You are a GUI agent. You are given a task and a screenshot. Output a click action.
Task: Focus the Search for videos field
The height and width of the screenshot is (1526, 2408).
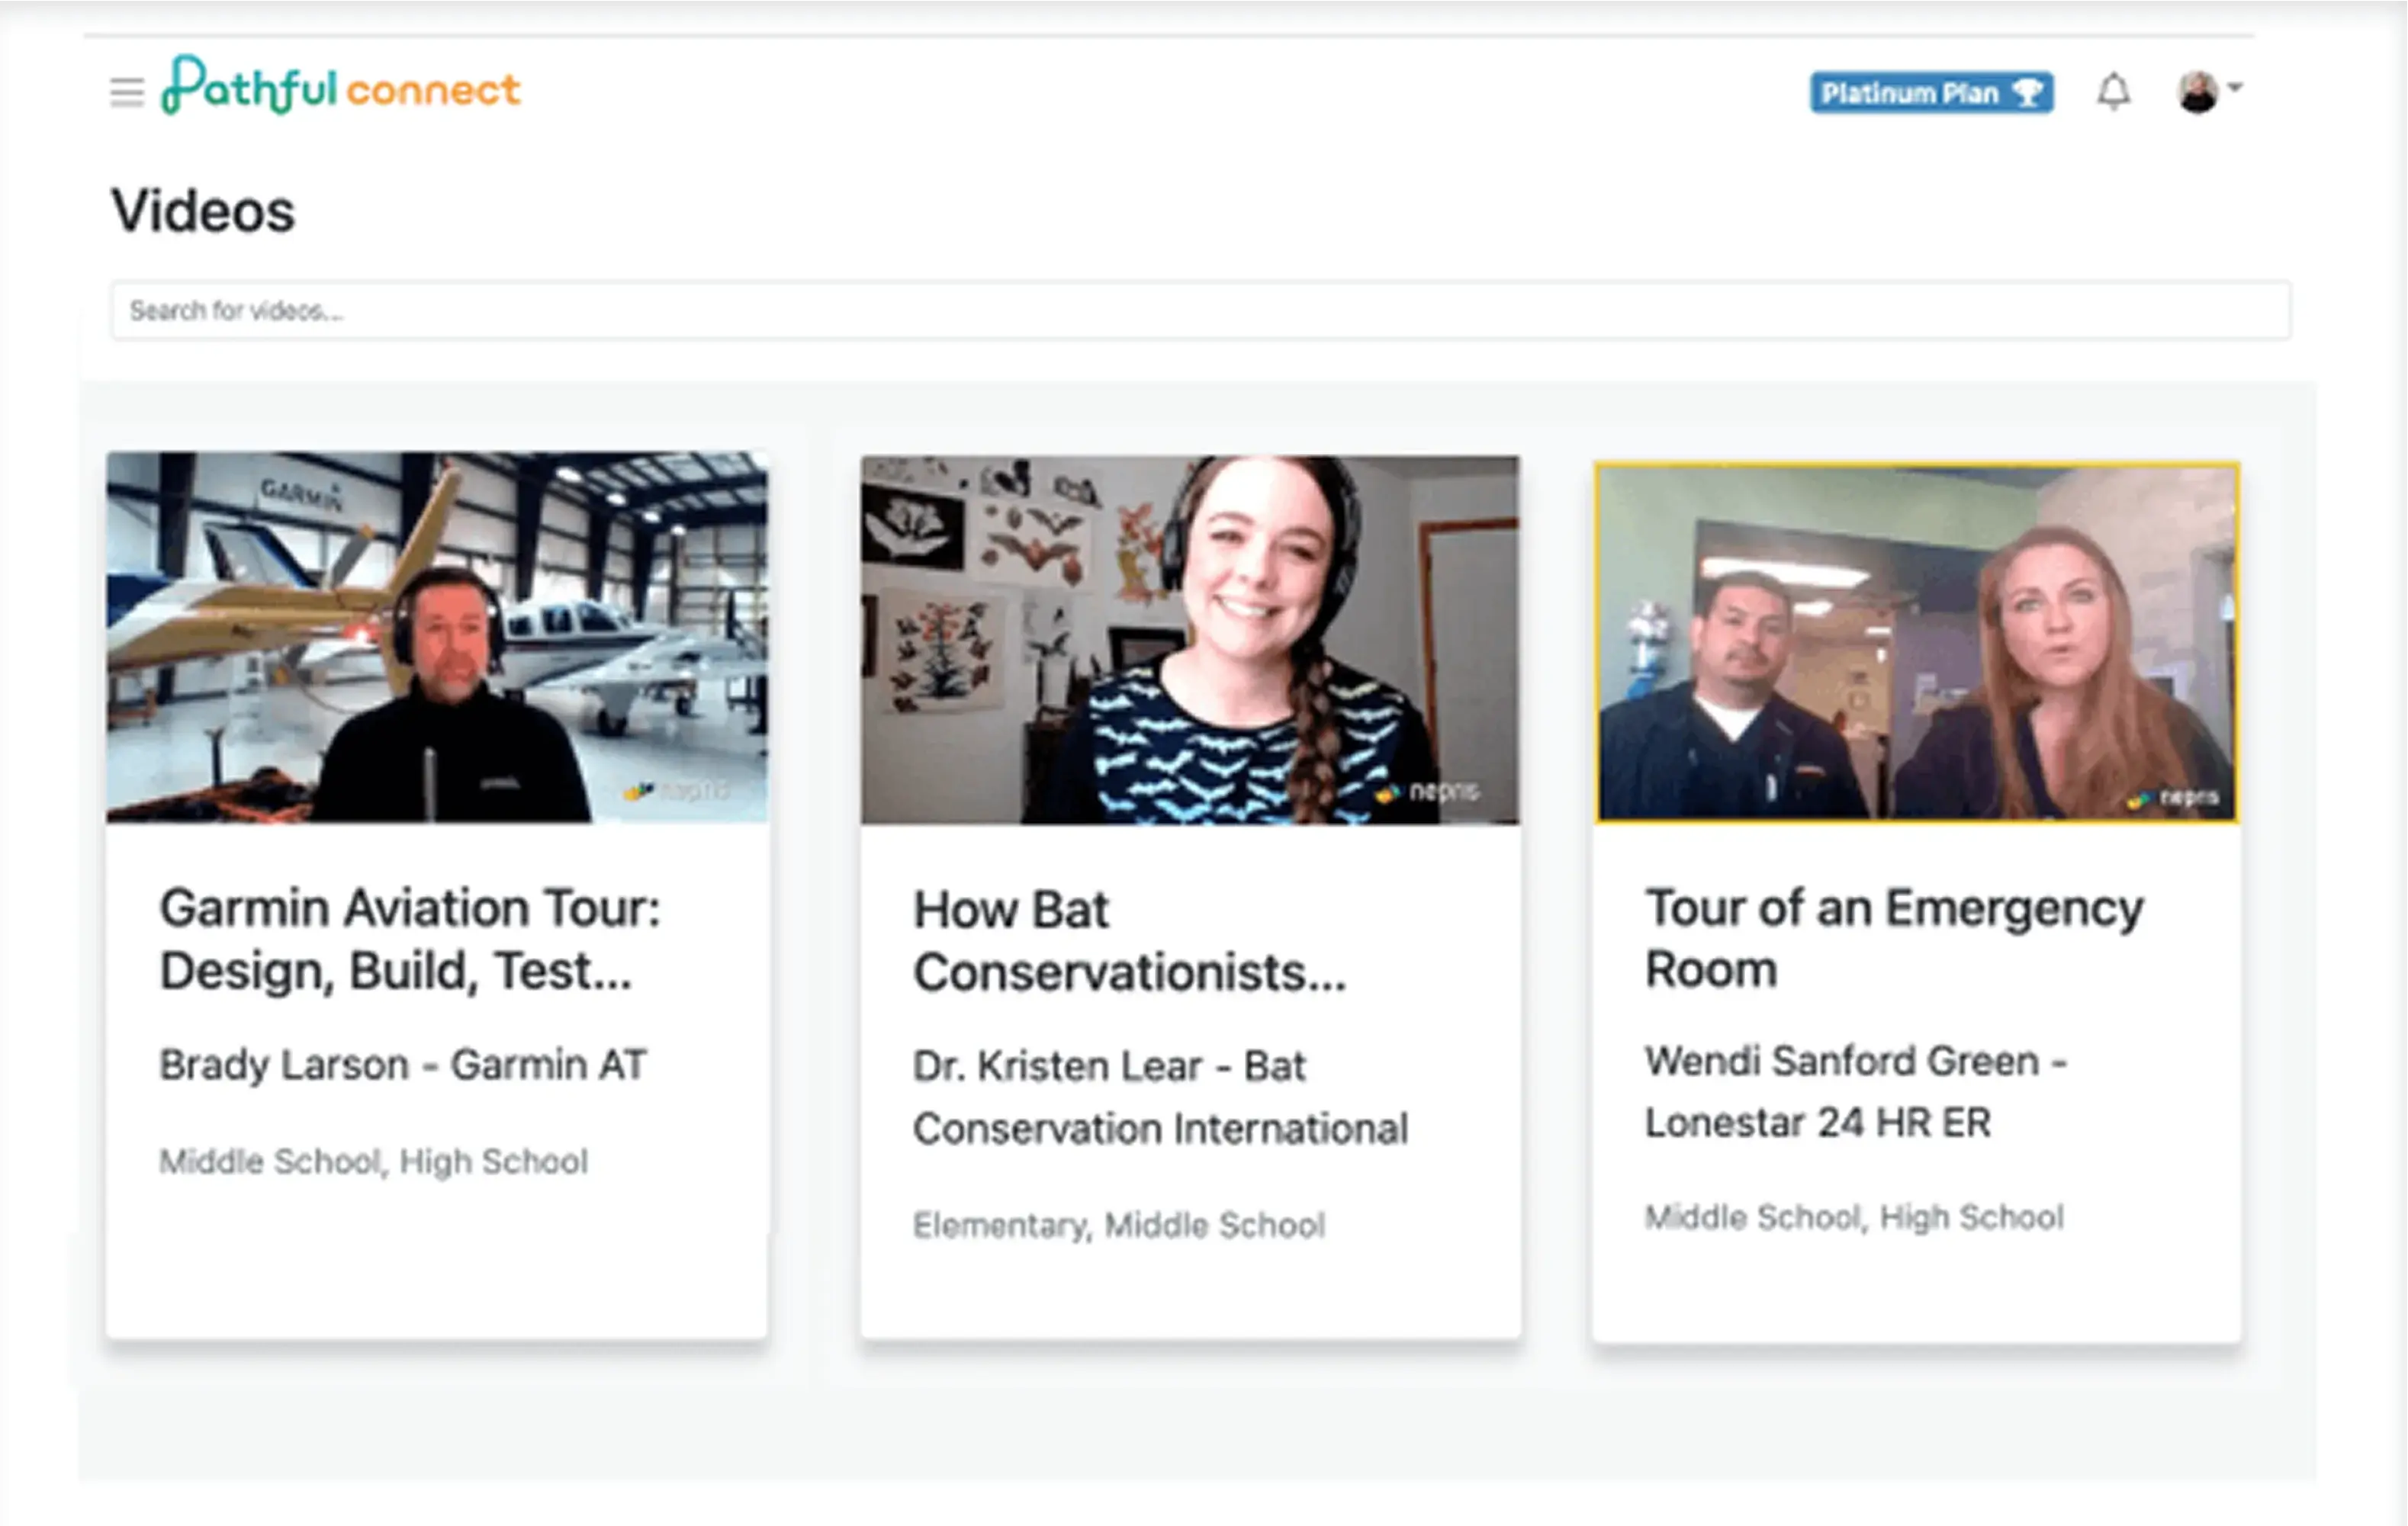click(x=1200, y=311)
